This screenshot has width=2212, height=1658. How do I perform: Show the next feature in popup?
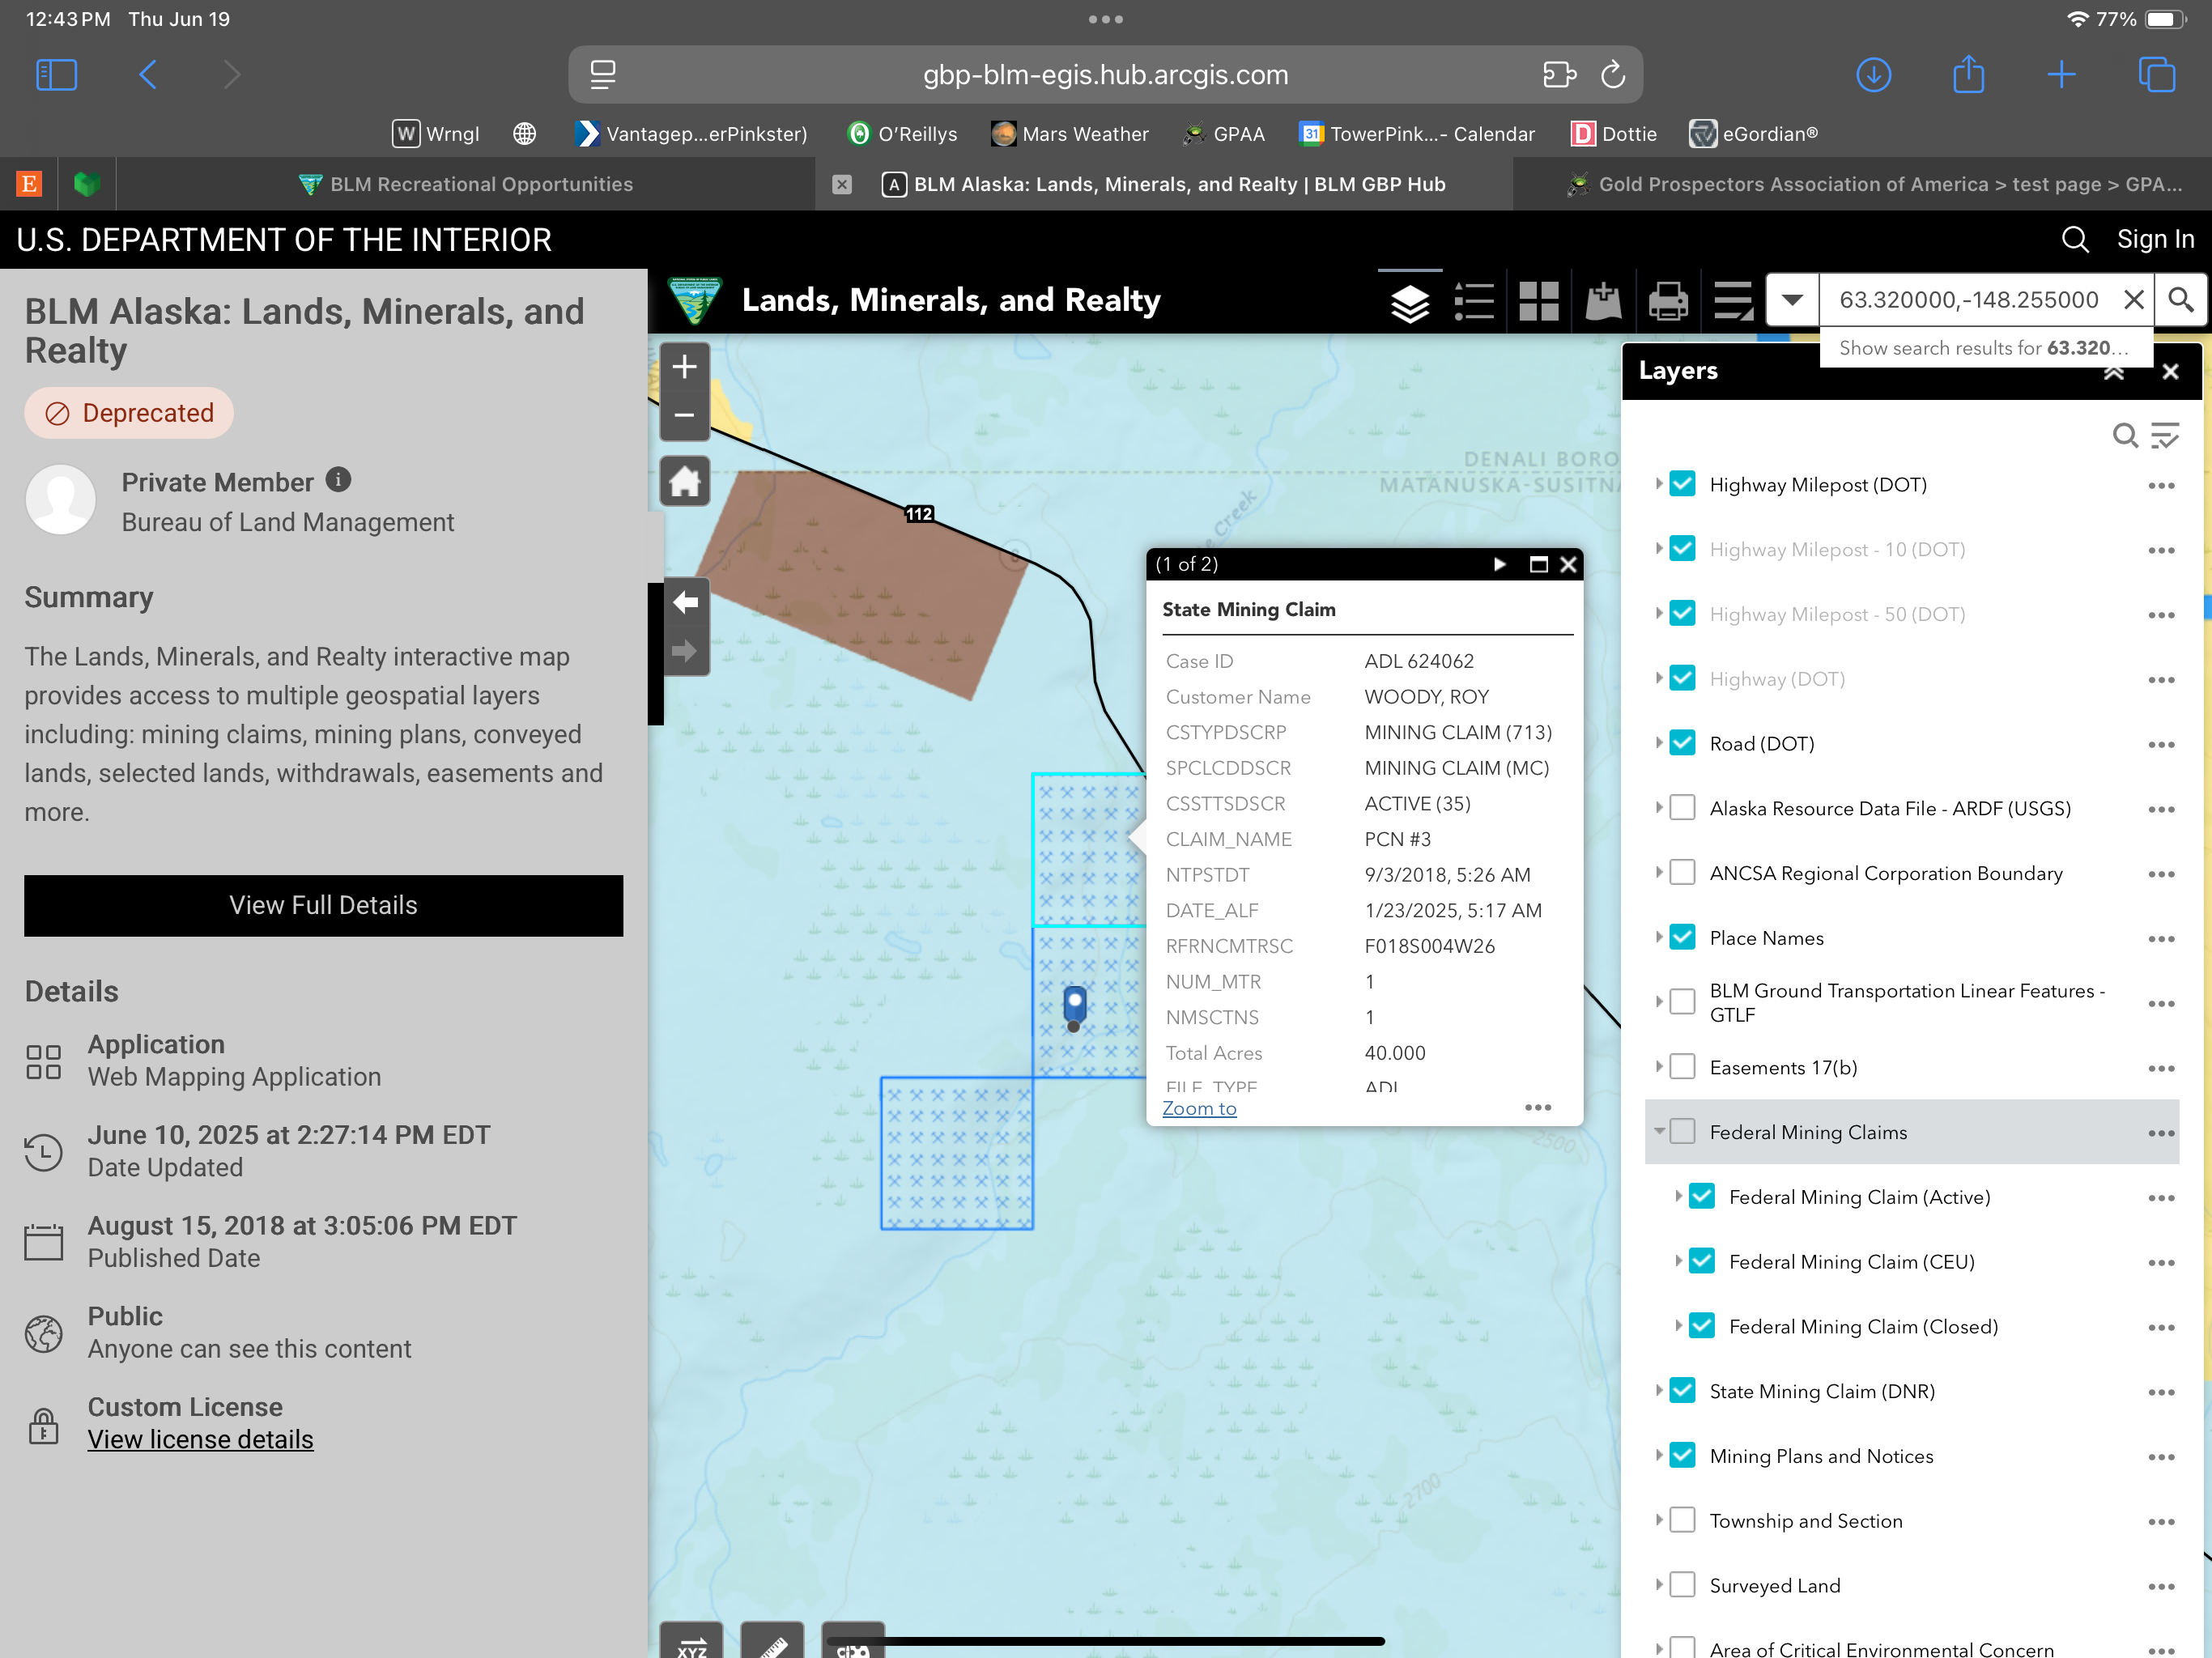coord(1499,564)
